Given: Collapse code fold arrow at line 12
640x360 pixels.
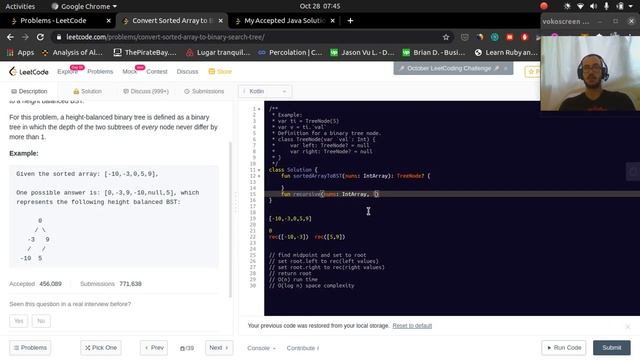Looking at the screenshot, I should point(259,176).
